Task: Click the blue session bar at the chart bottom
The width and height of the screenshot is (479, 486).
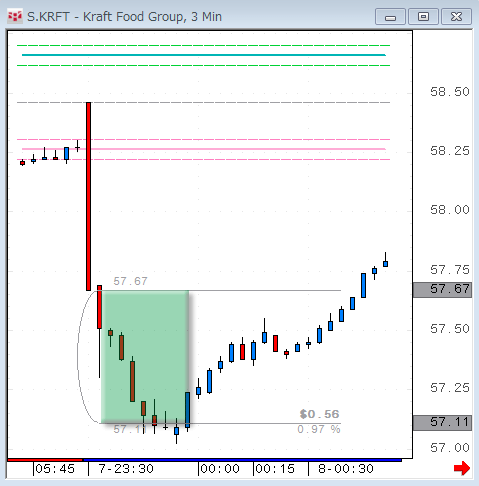Action: 242,460
